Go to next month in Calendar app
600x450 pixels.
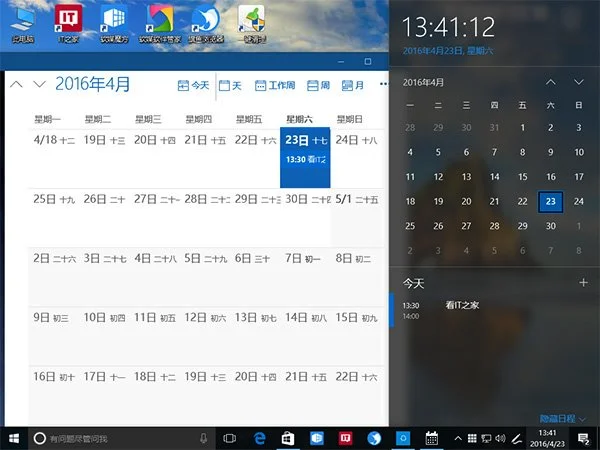point(41,85)
